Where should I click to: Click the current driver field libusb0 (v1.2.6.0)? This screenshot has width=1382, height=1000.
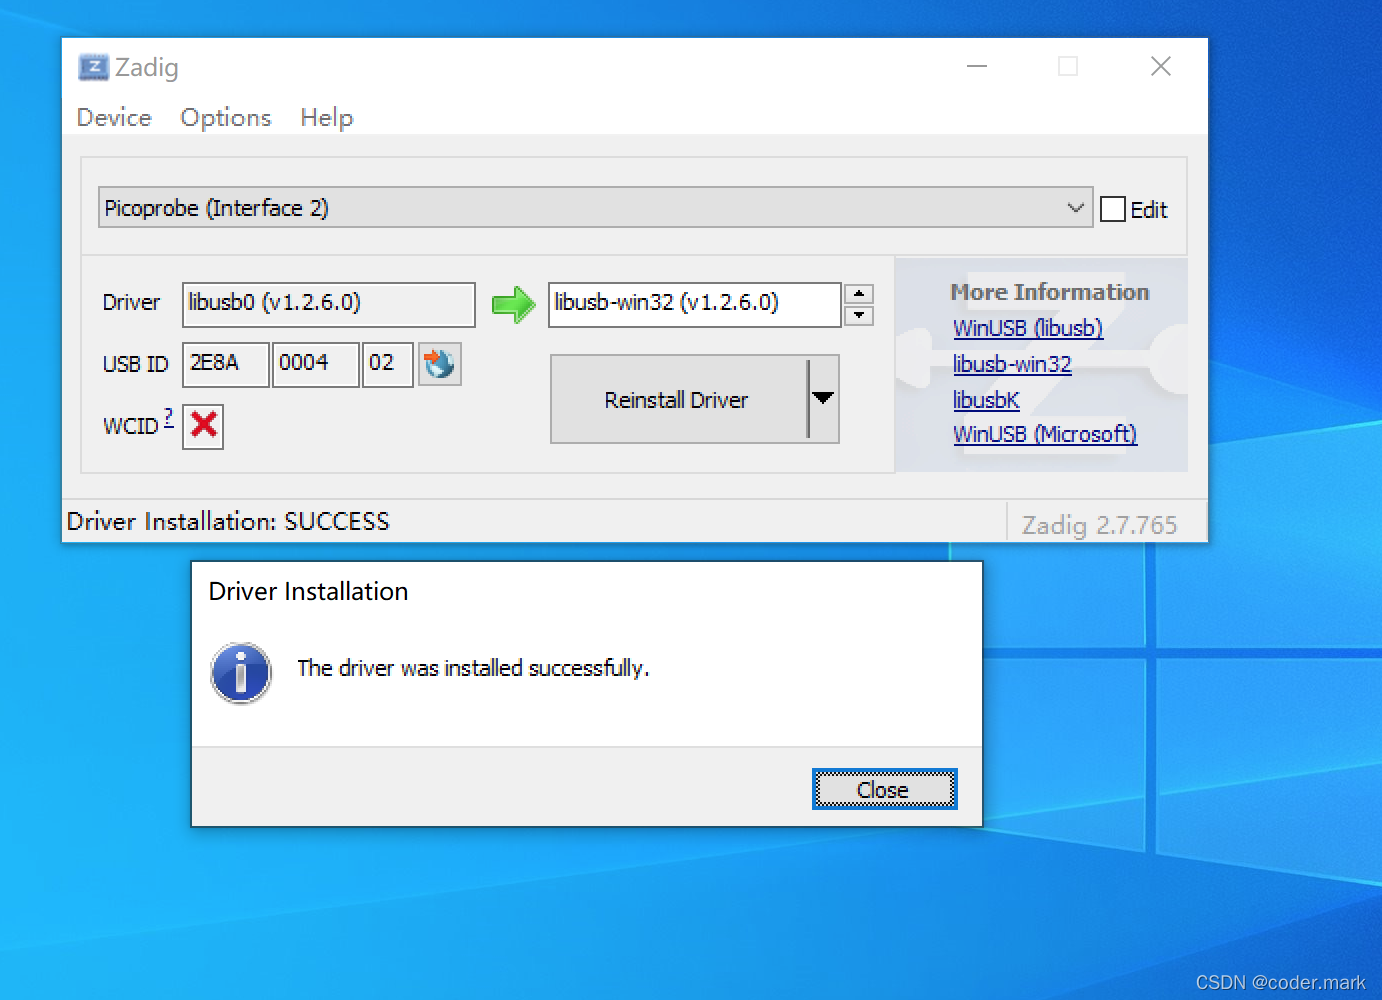pos(328,304)
